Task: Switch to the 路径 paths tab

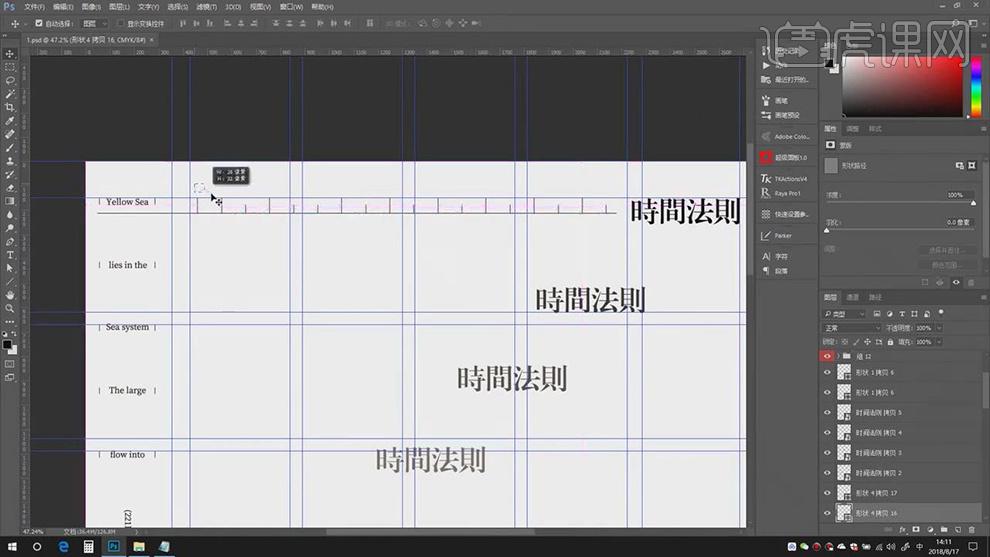Action: (875, 297)
